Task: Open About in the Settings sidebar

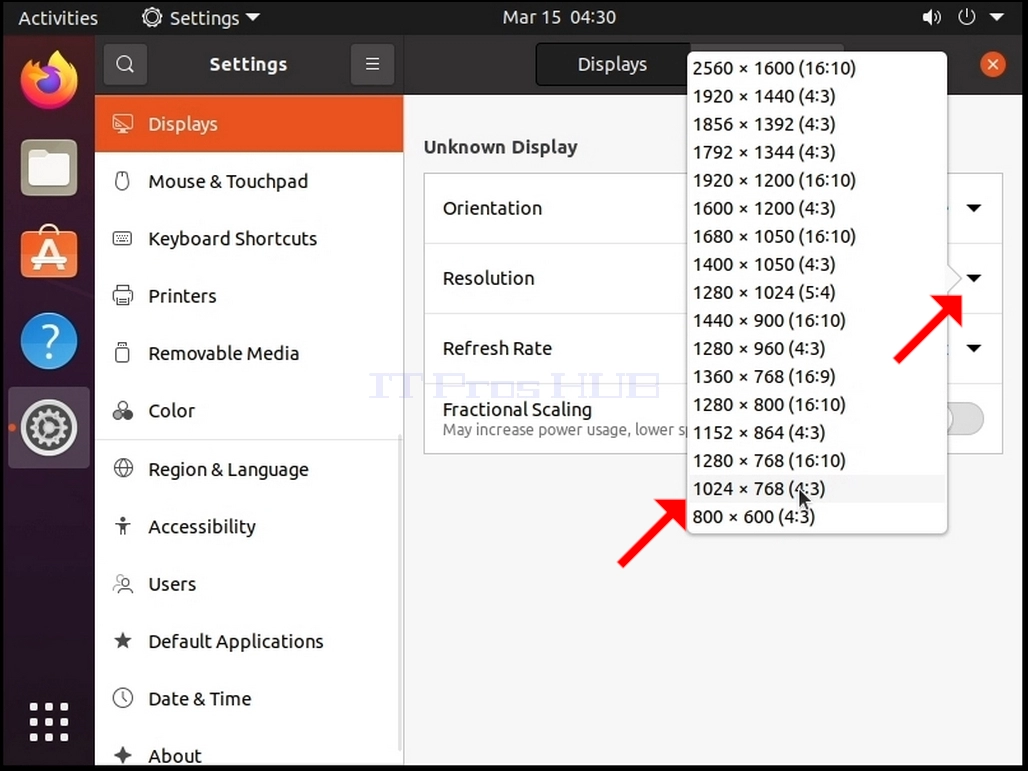Action: tap(249, 755)
